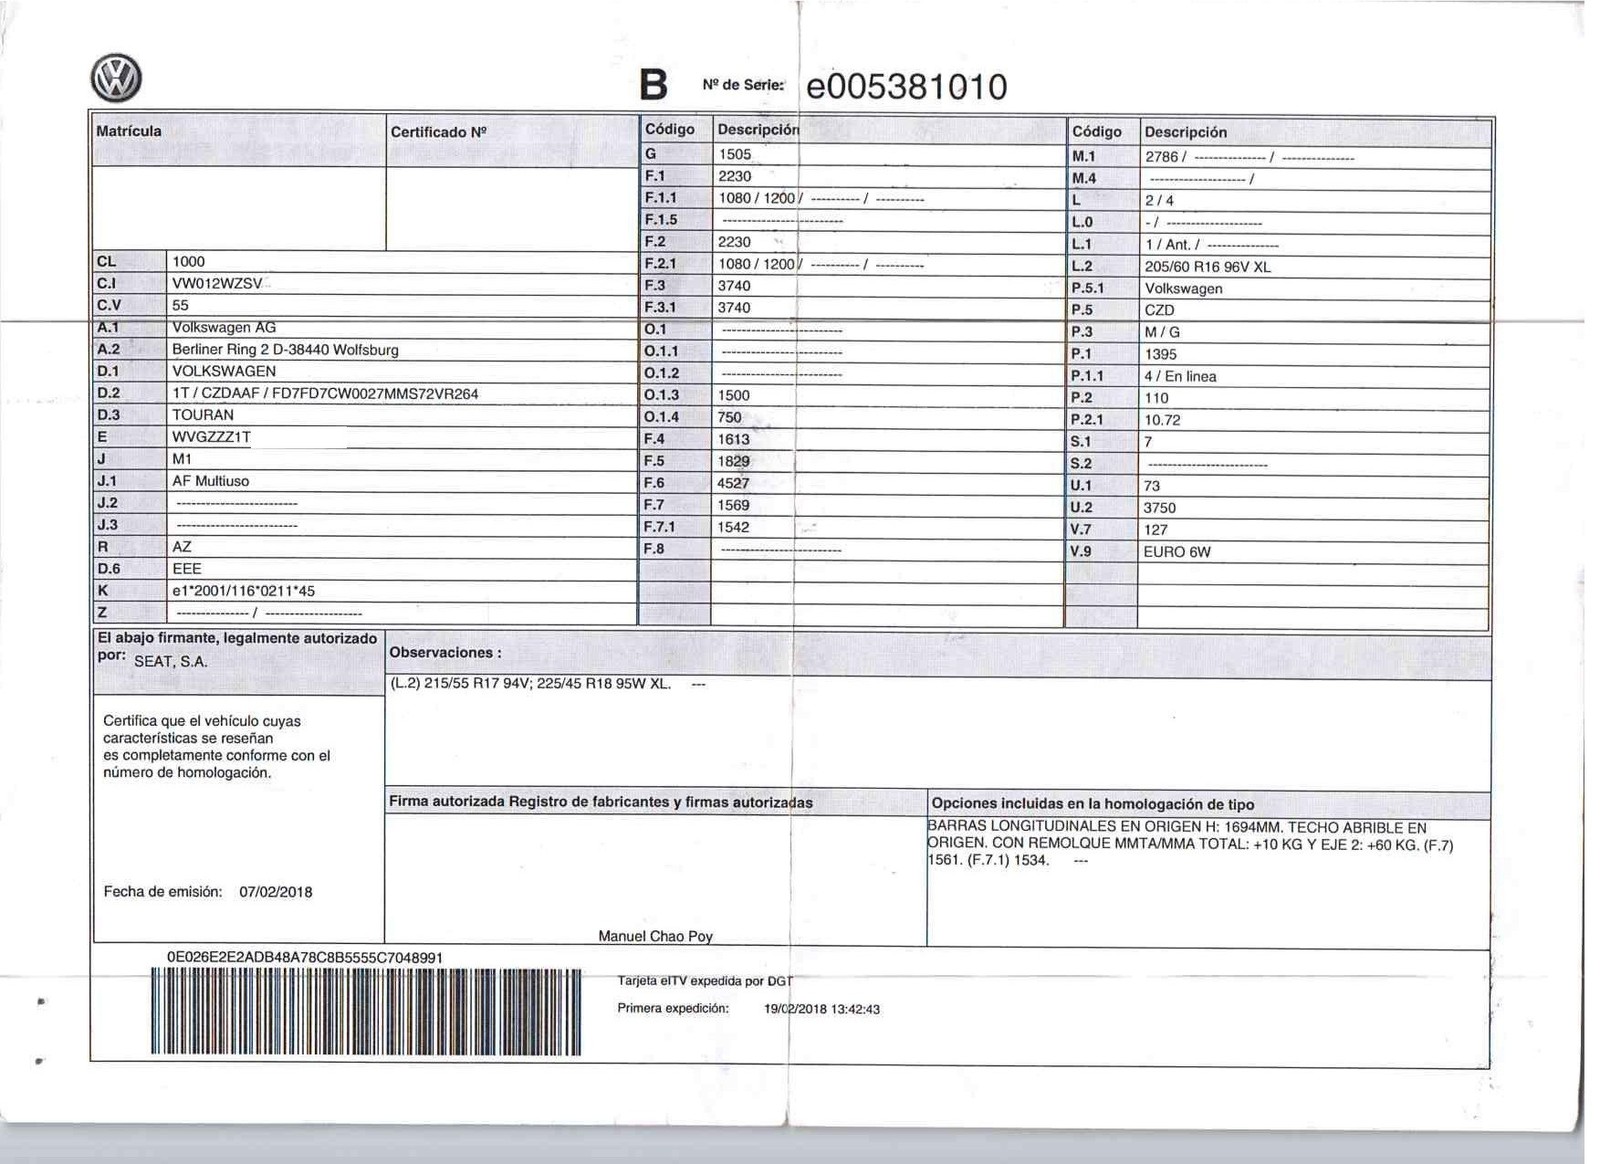The width and height of the screenshot is (1600, 1164).
Task: Select the VW012WZSV code value
Action: pos(217,283)
